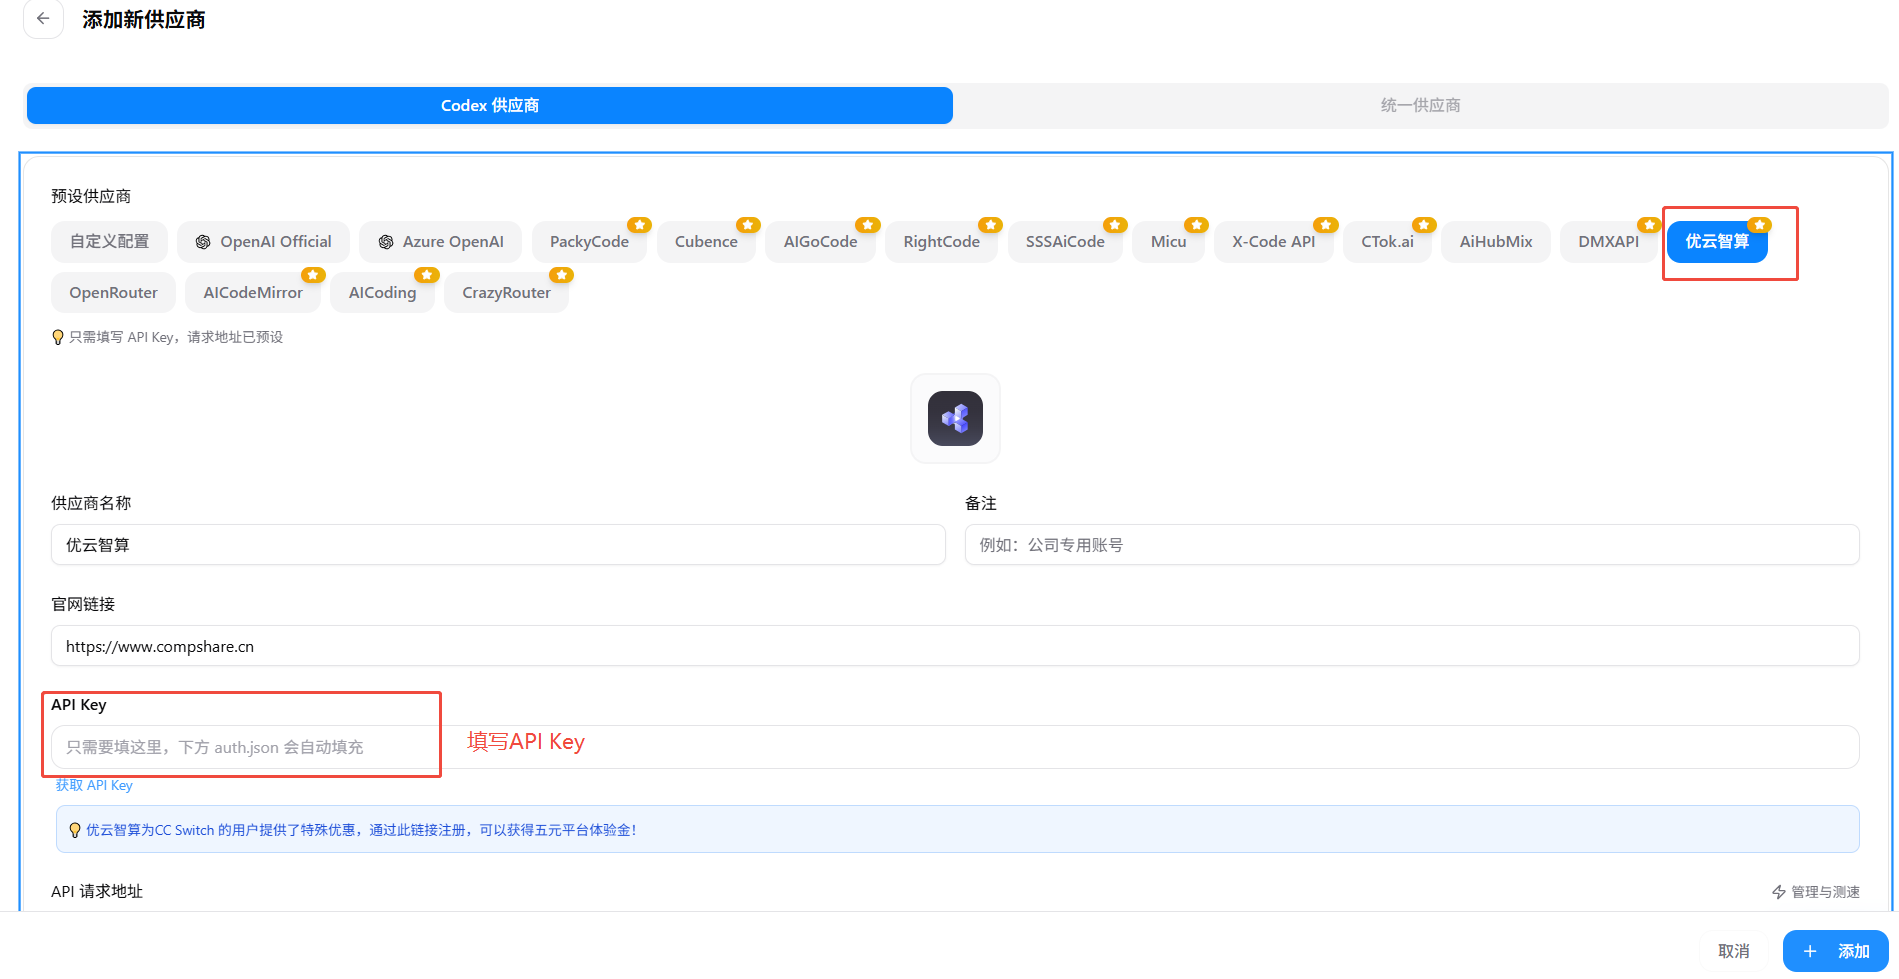
Task: Click the 取消 button
Action: click(1733, 951)
